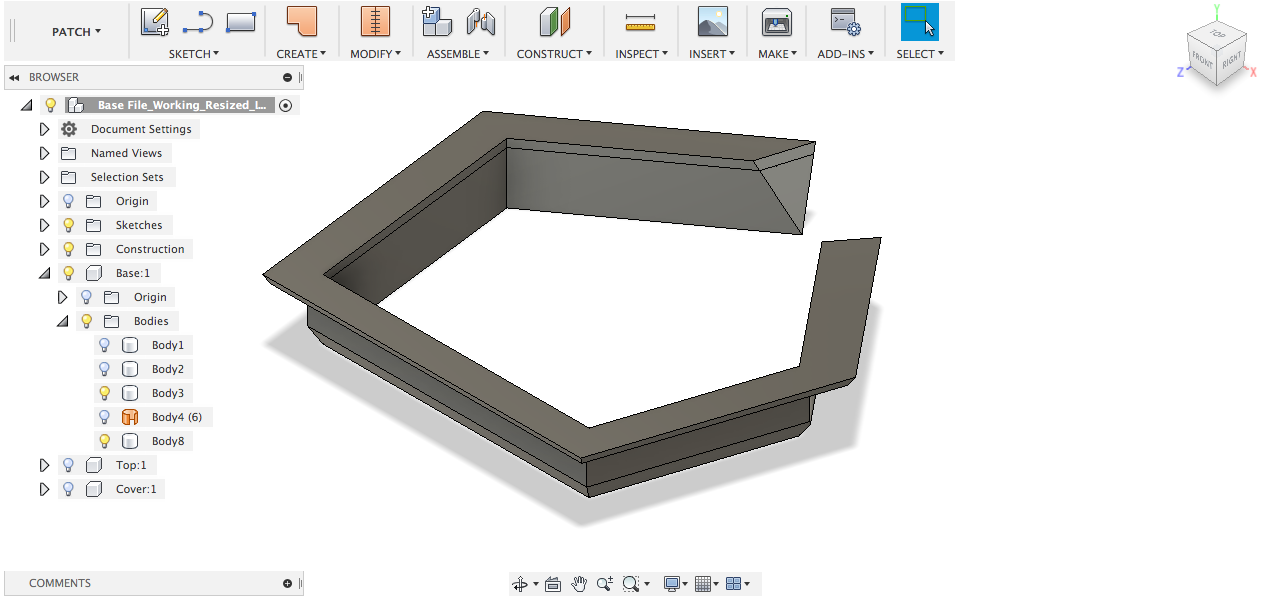Open the CONSTRUCT menu
The image size is (1270, 600).
click(x=554, y=54)
